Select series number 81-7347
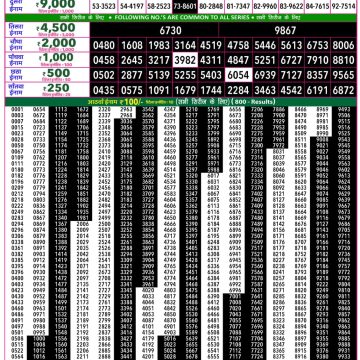The height and width of the screenshot is (360, 360). (x=238, y=6)
